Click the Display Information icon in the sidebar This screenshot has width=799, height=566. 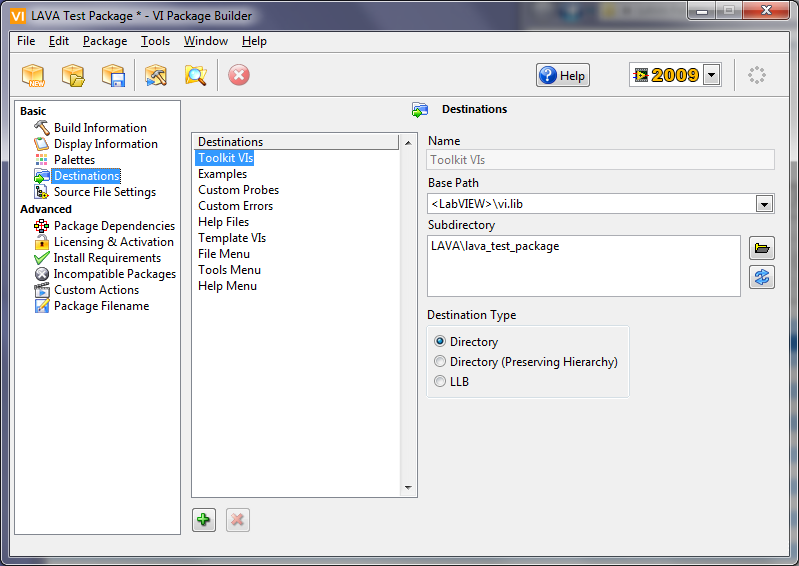click(41, 144)
